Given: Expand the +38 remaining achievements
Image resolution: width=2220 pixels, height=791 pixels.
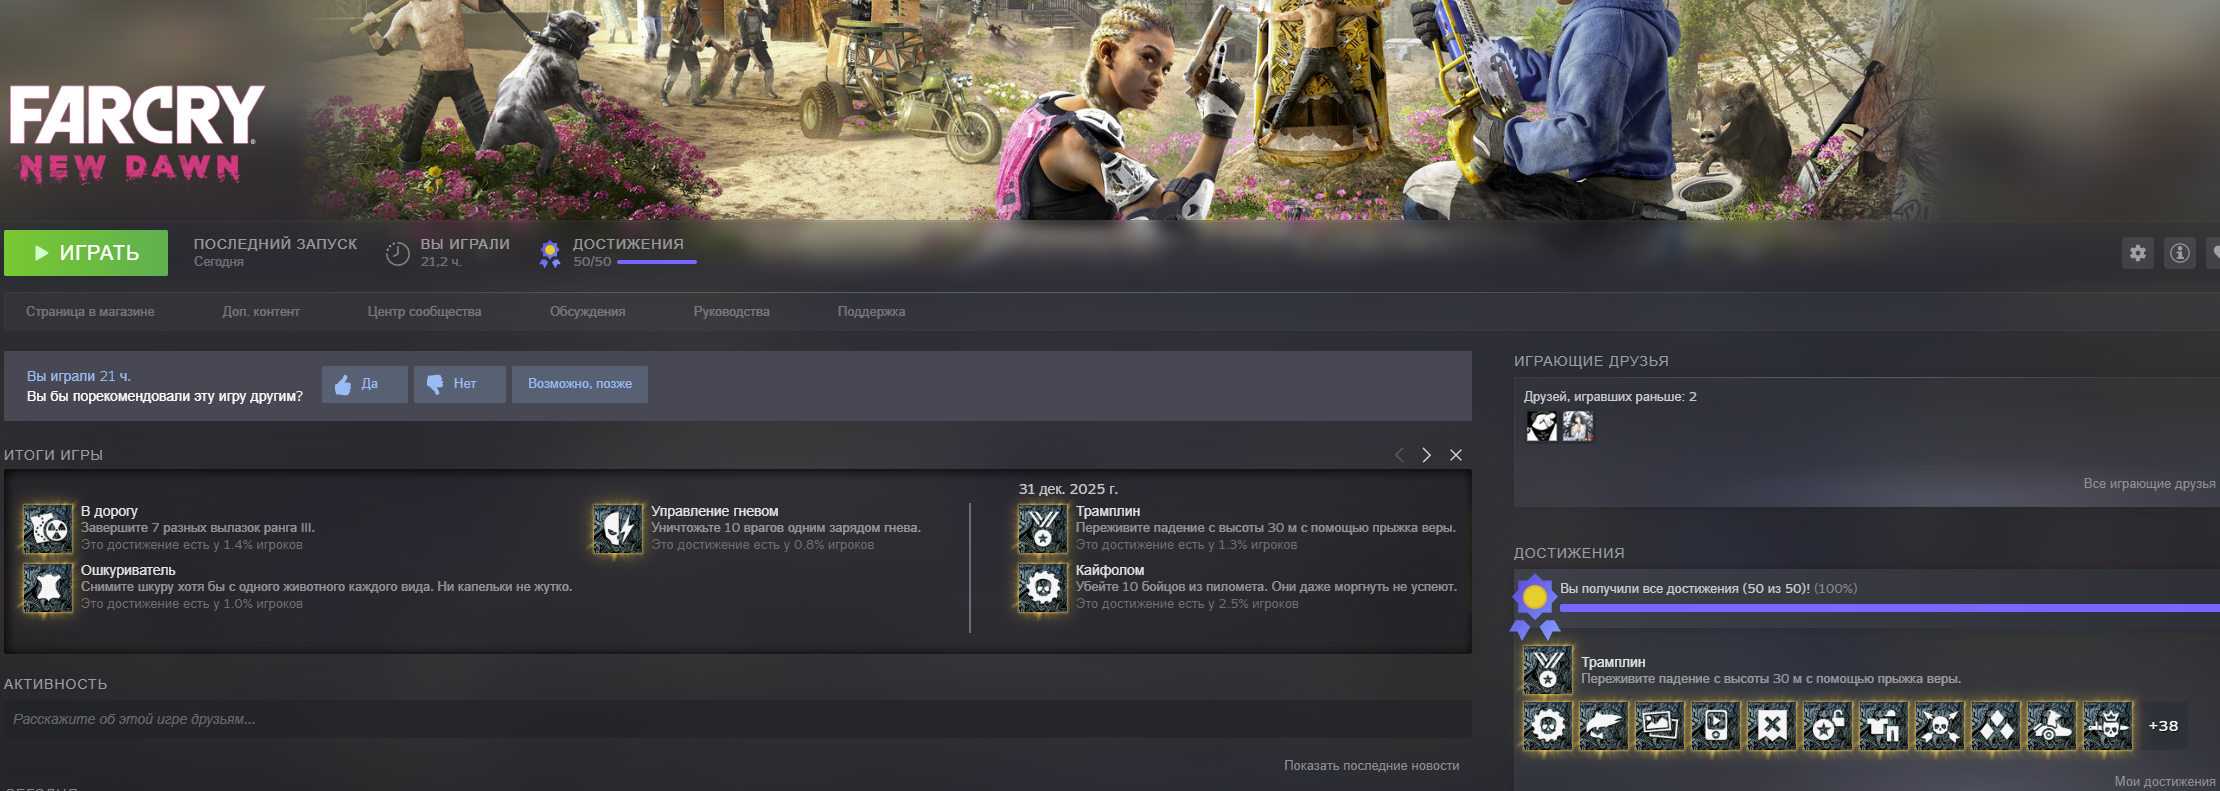Looking at the screenshot, I should point(2163,726).
